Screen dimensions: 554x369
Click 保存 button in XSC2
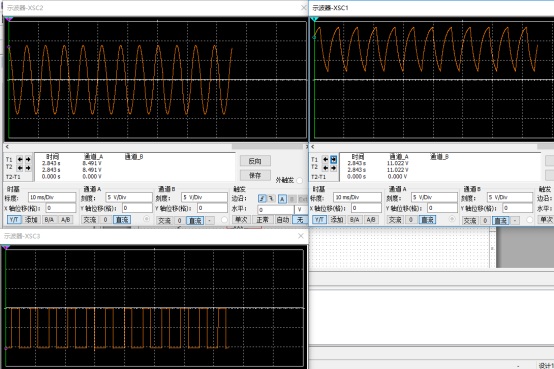[255, 175]
